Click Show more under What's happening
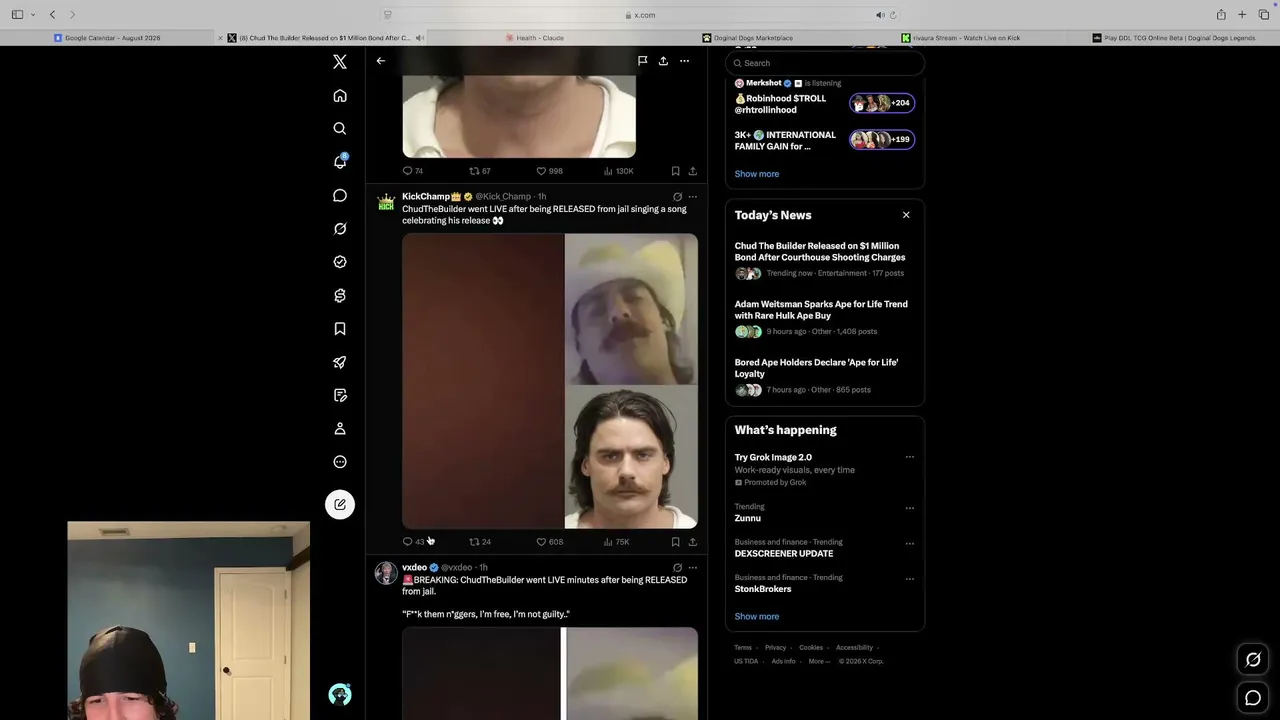The width and height of the screenshot is (1280, 720). (756, 617)
